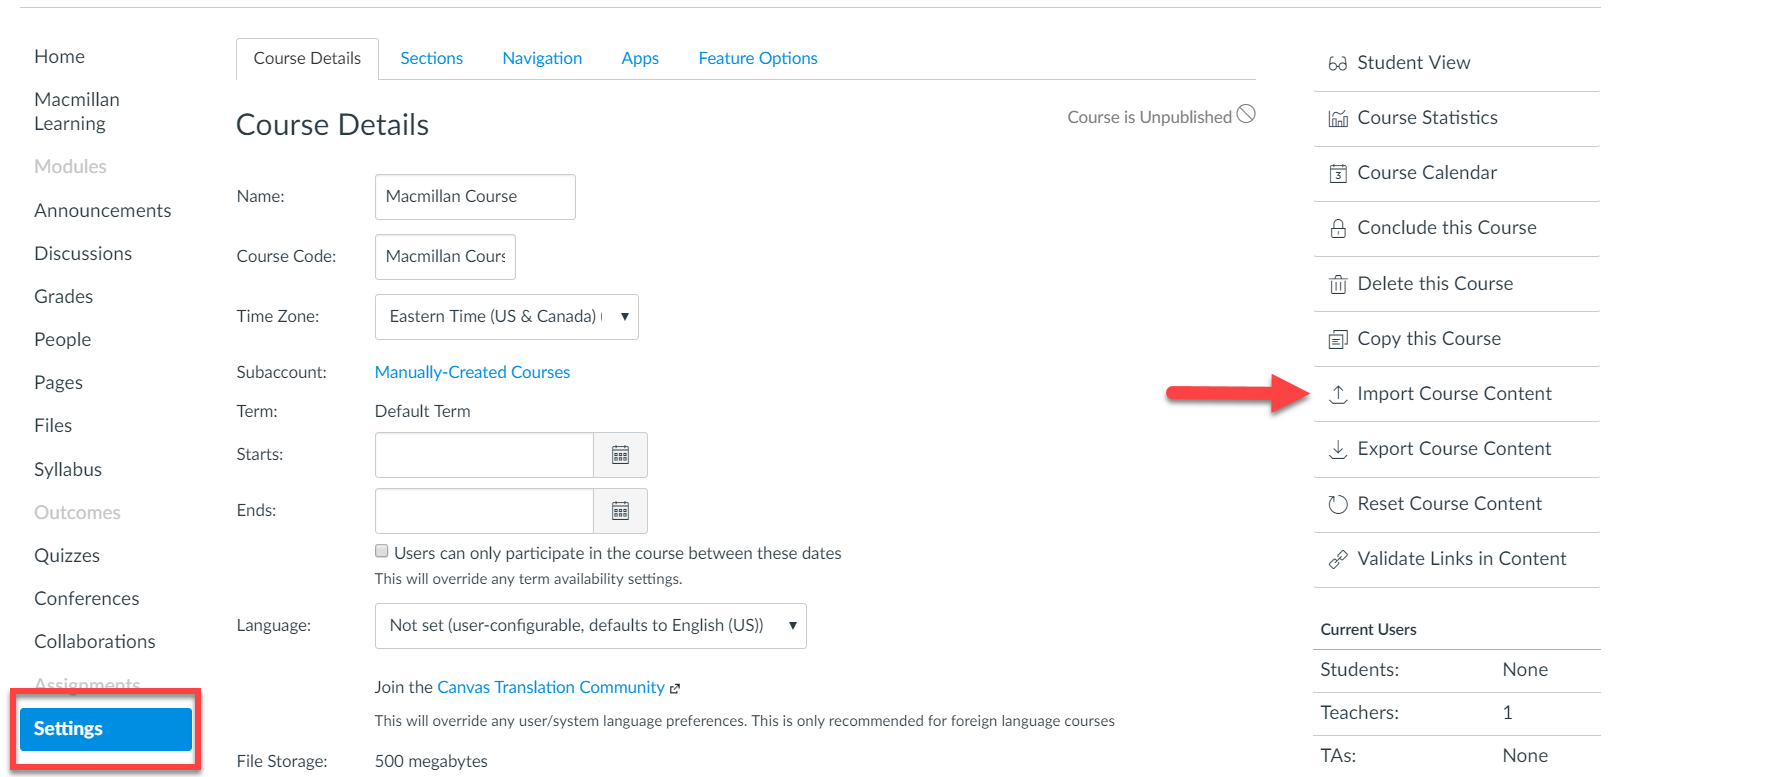Open the Canvas Translation Community link
Screen dimensions: 1783x777
coord(550,687)
